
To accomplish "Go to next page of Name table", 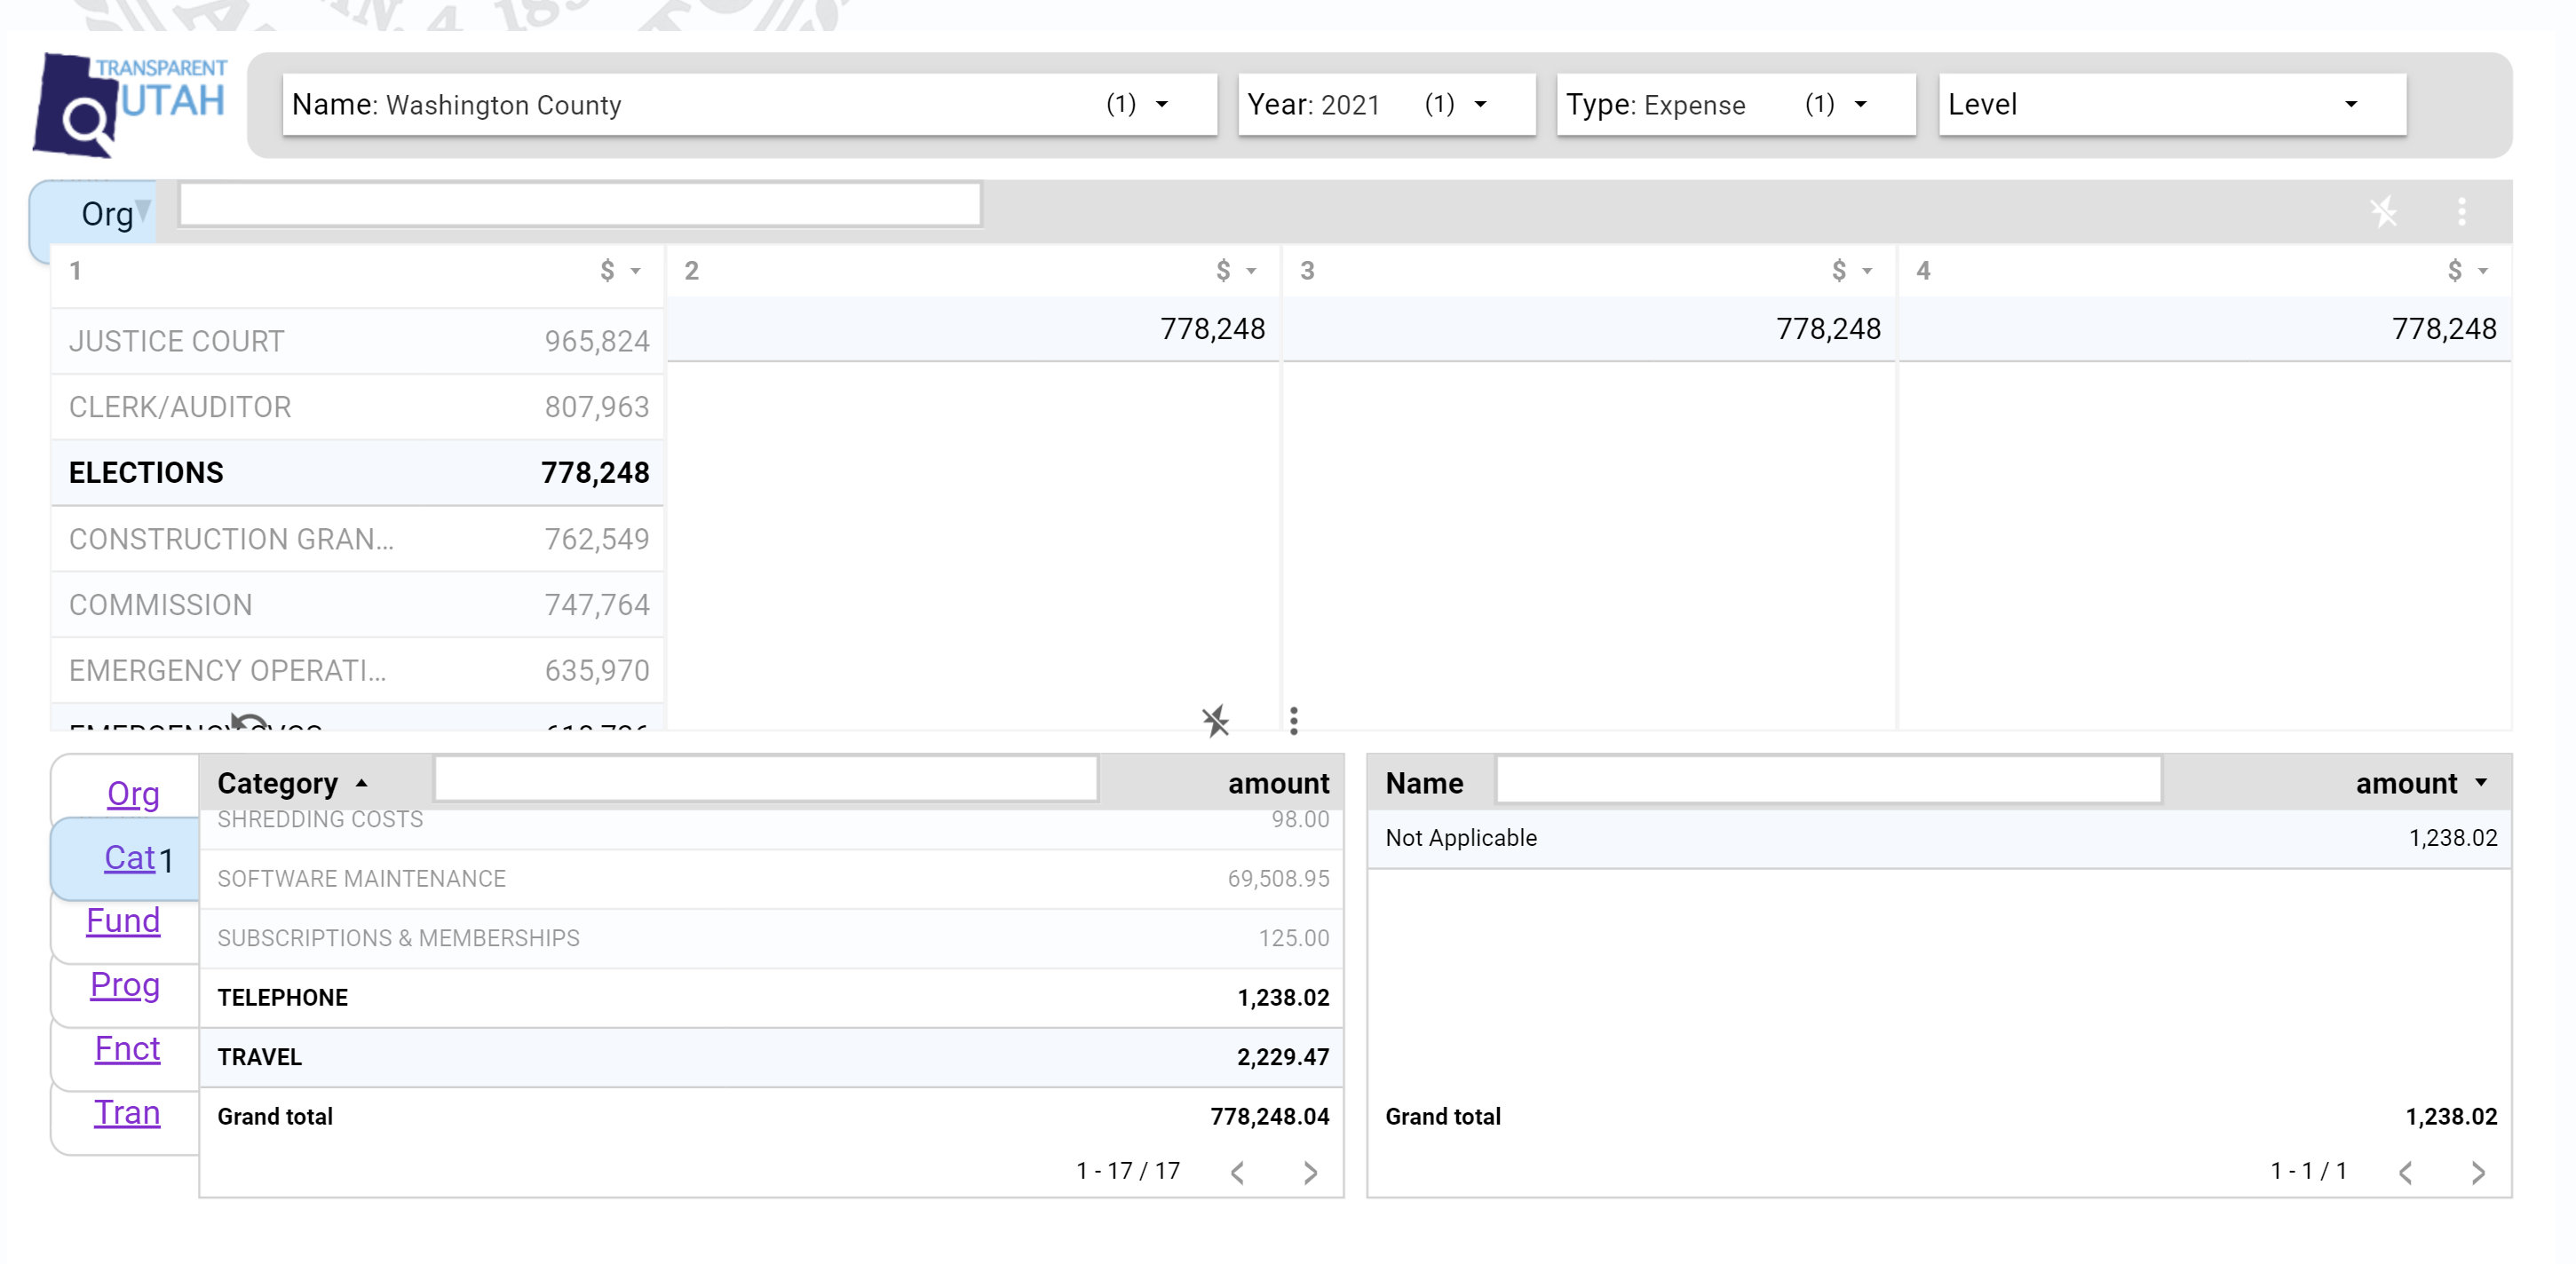I will [2478, 1172].
